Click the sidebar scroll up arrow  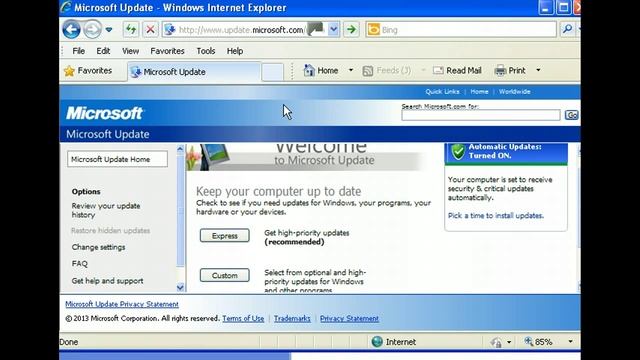coord(180,149)
